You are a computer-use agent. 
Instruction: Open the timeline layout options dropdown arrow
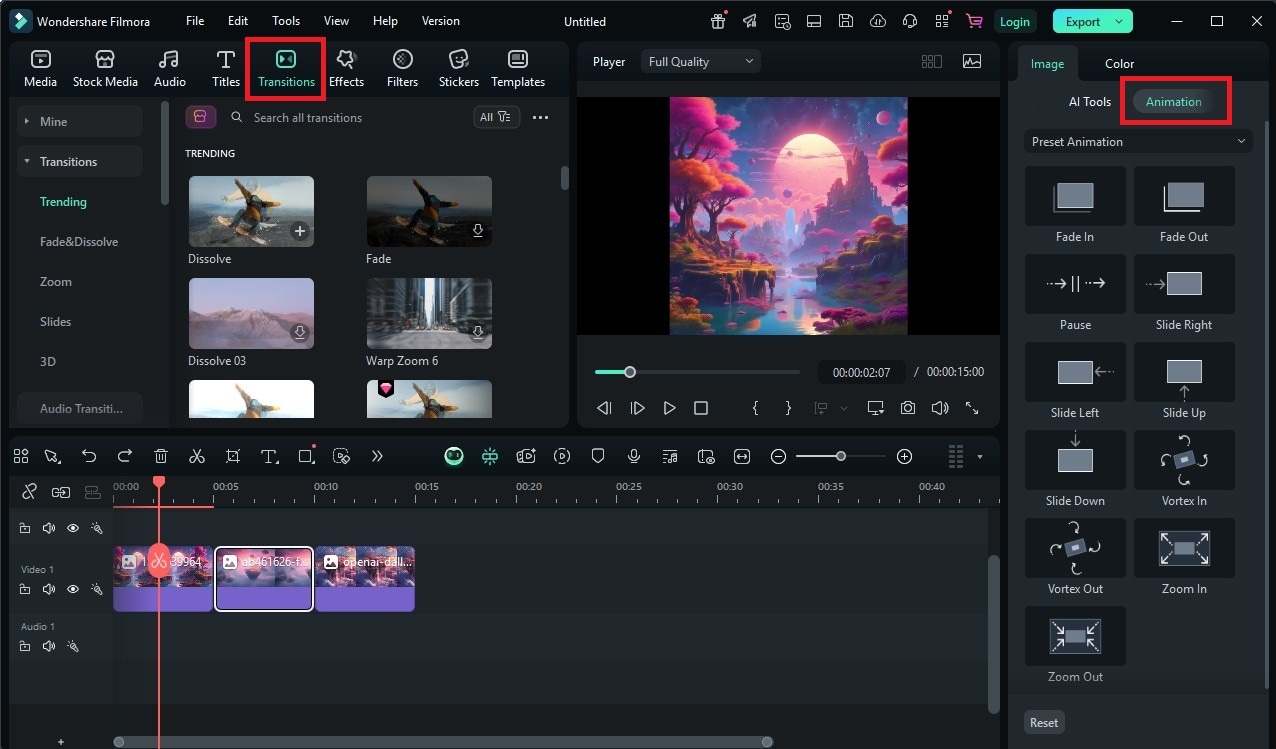pos(980,457)
